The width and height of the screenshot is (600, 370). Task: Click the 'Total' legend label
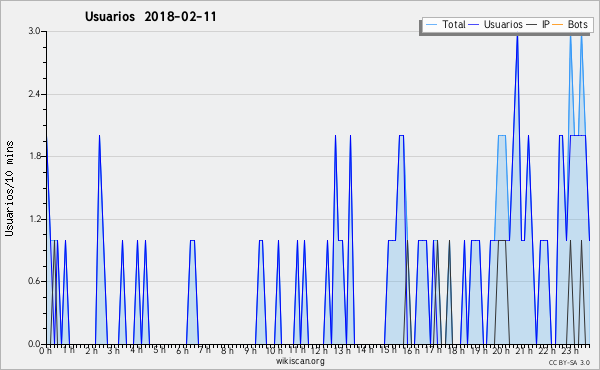(453, 24)
